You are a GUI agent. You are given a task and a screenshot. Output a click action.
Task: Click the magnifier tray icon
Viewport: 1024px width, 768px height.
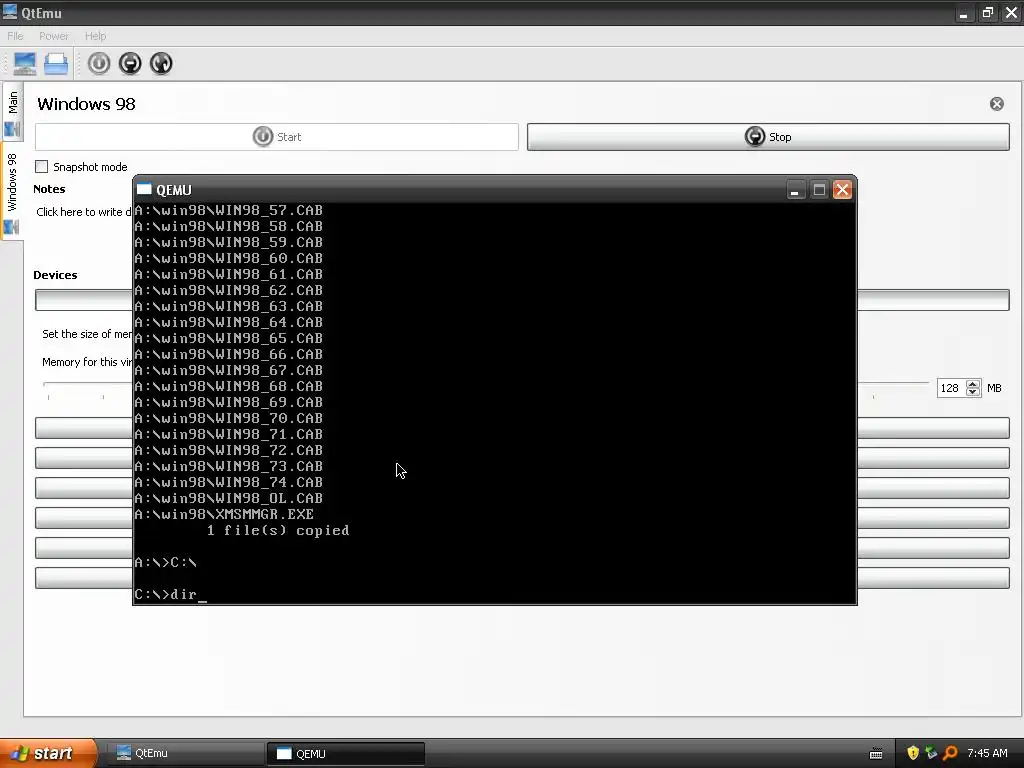coord(950,753)
